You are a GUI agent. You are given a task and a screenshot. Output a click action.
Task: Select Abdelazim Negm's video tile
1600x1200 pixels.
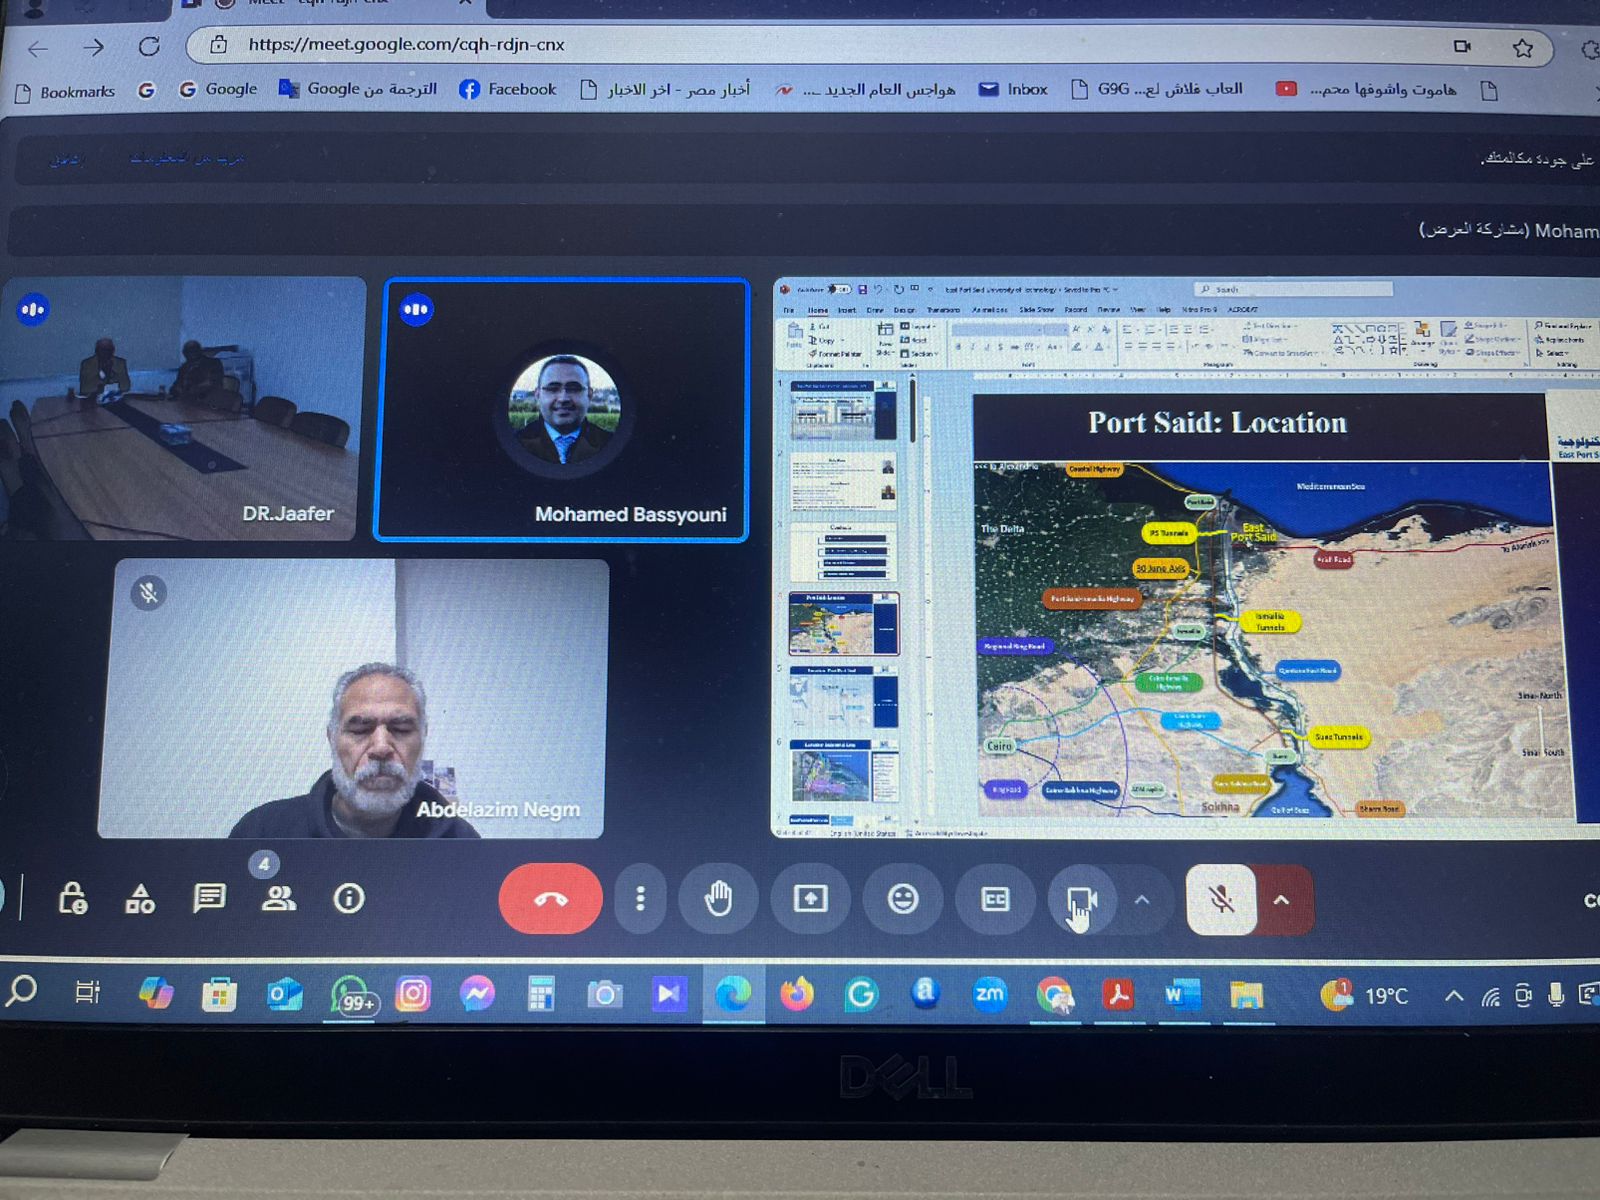[353, 698]
